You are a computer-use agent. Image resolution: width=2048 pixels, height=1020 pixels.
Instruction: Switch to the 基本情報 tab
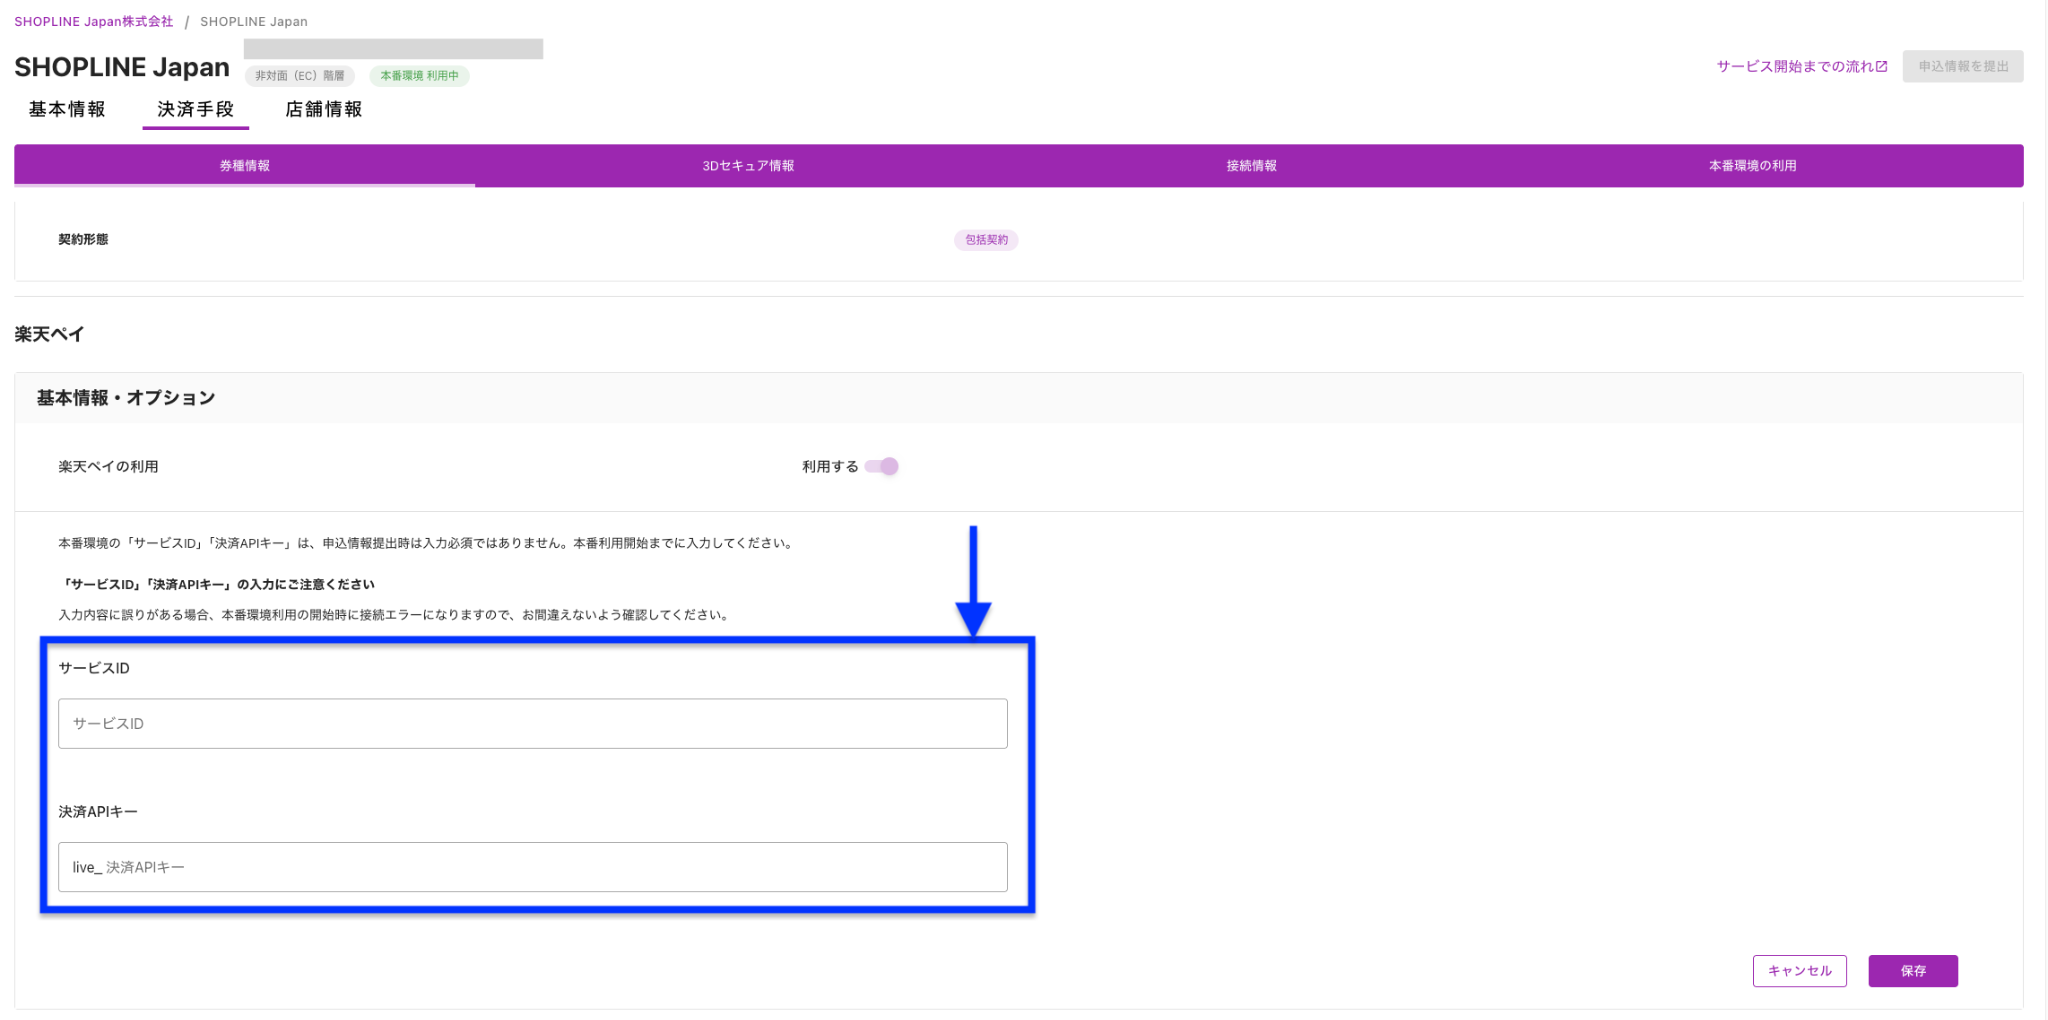pyautogui.click(x=67, y=109)
